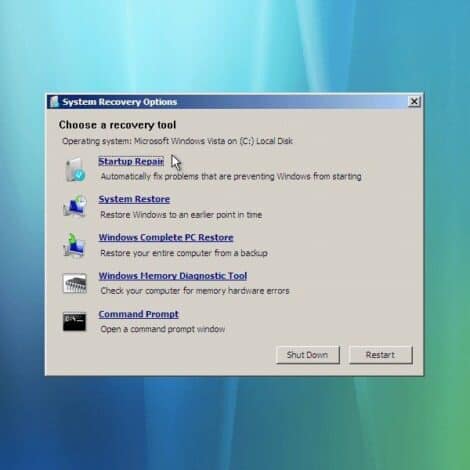The width and height of the screenshot is (470, 470).
Task: Click the black Command Prompt icon
Action: pos(74,322)
